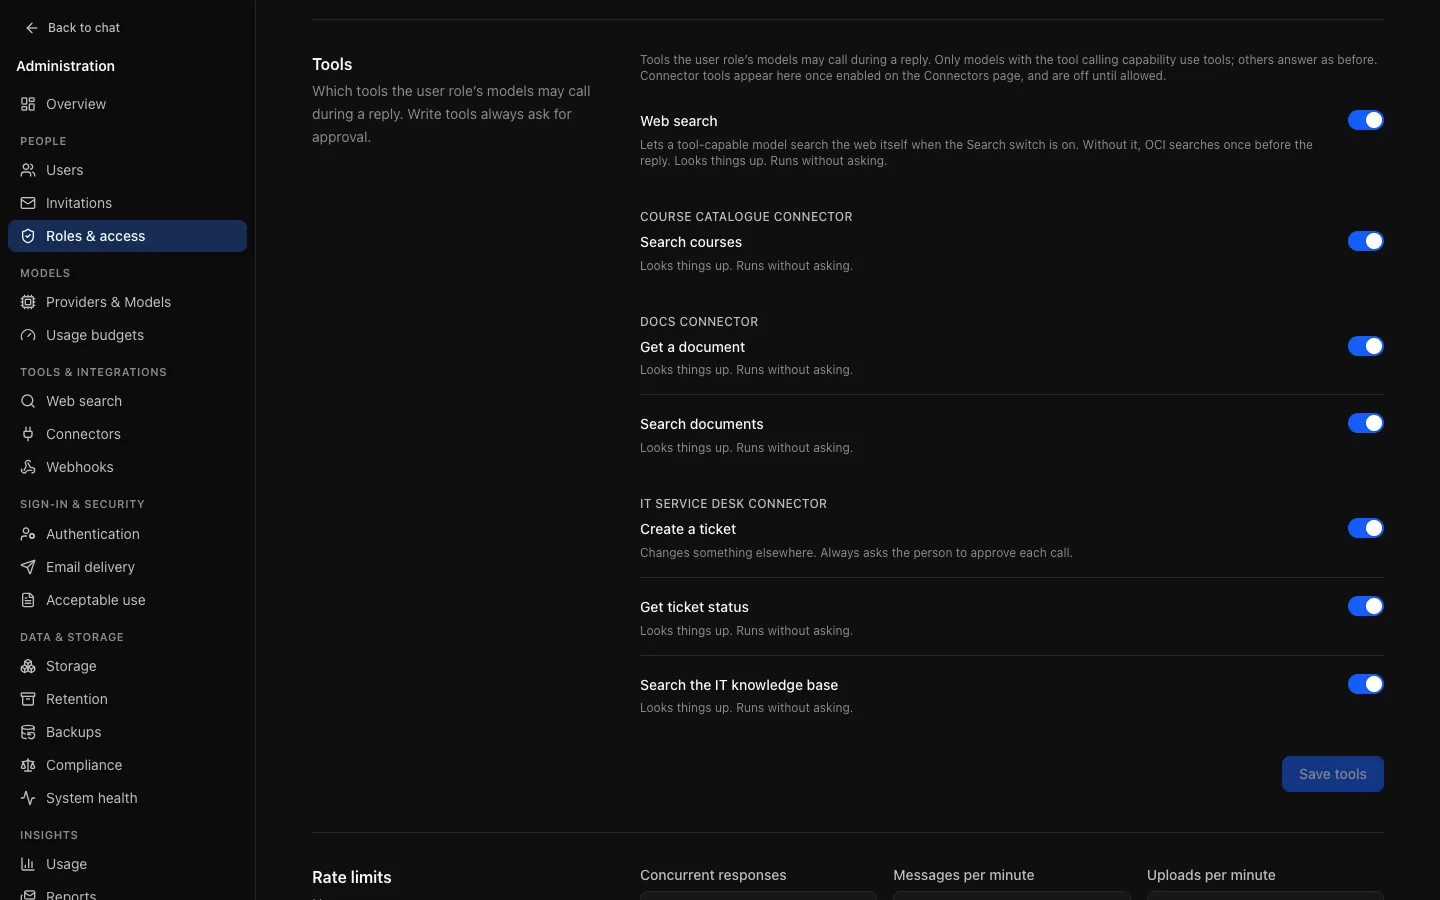Image resolution: width=1440 pixels, height=900 pixels.
Task: Select the Invitations envelope icon
Action: (28, 203)
